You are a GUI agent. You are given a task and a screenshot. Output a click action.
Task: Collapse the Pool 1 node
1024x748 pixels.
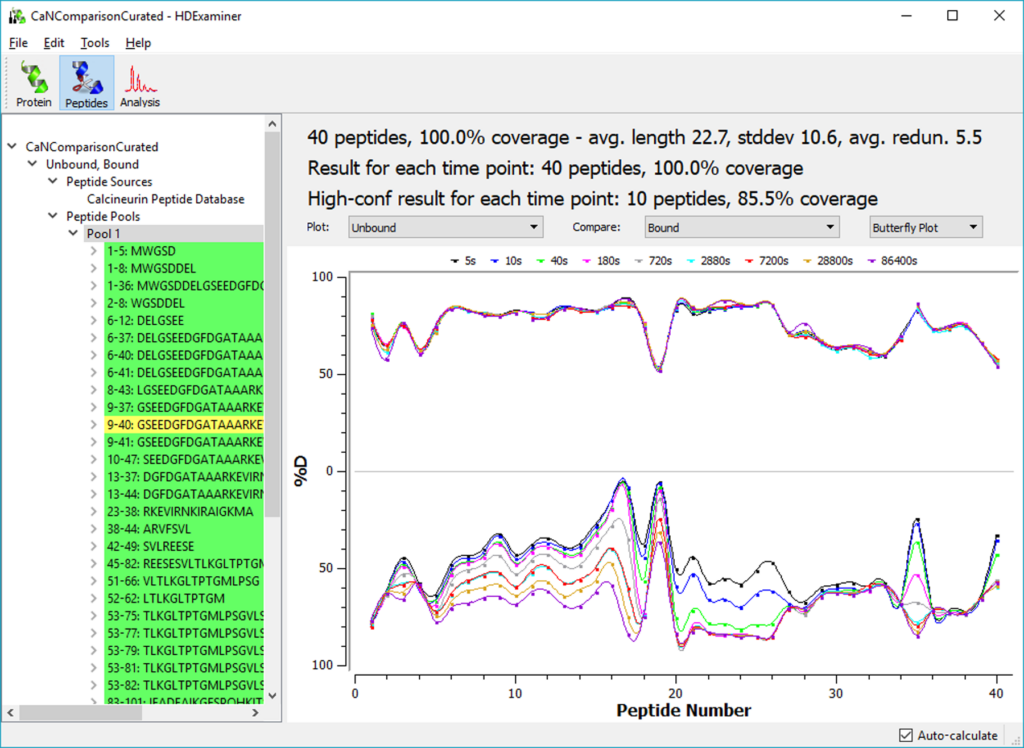click(x=73, y=233)
